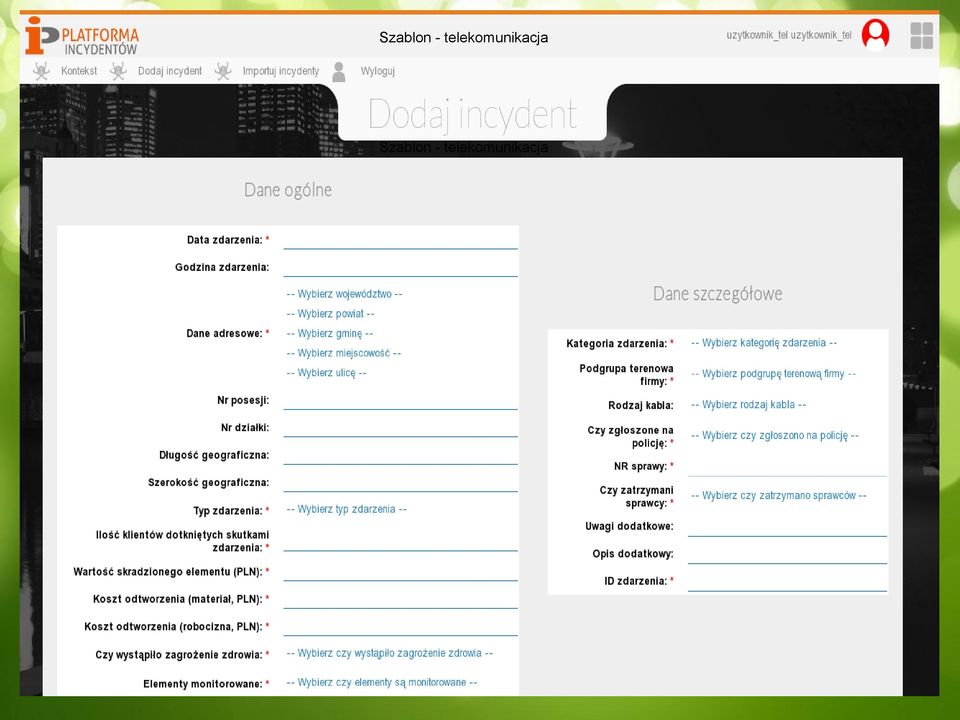Focus the Nr posesji input field
This screenshot has height=720, width=960.
400,400
